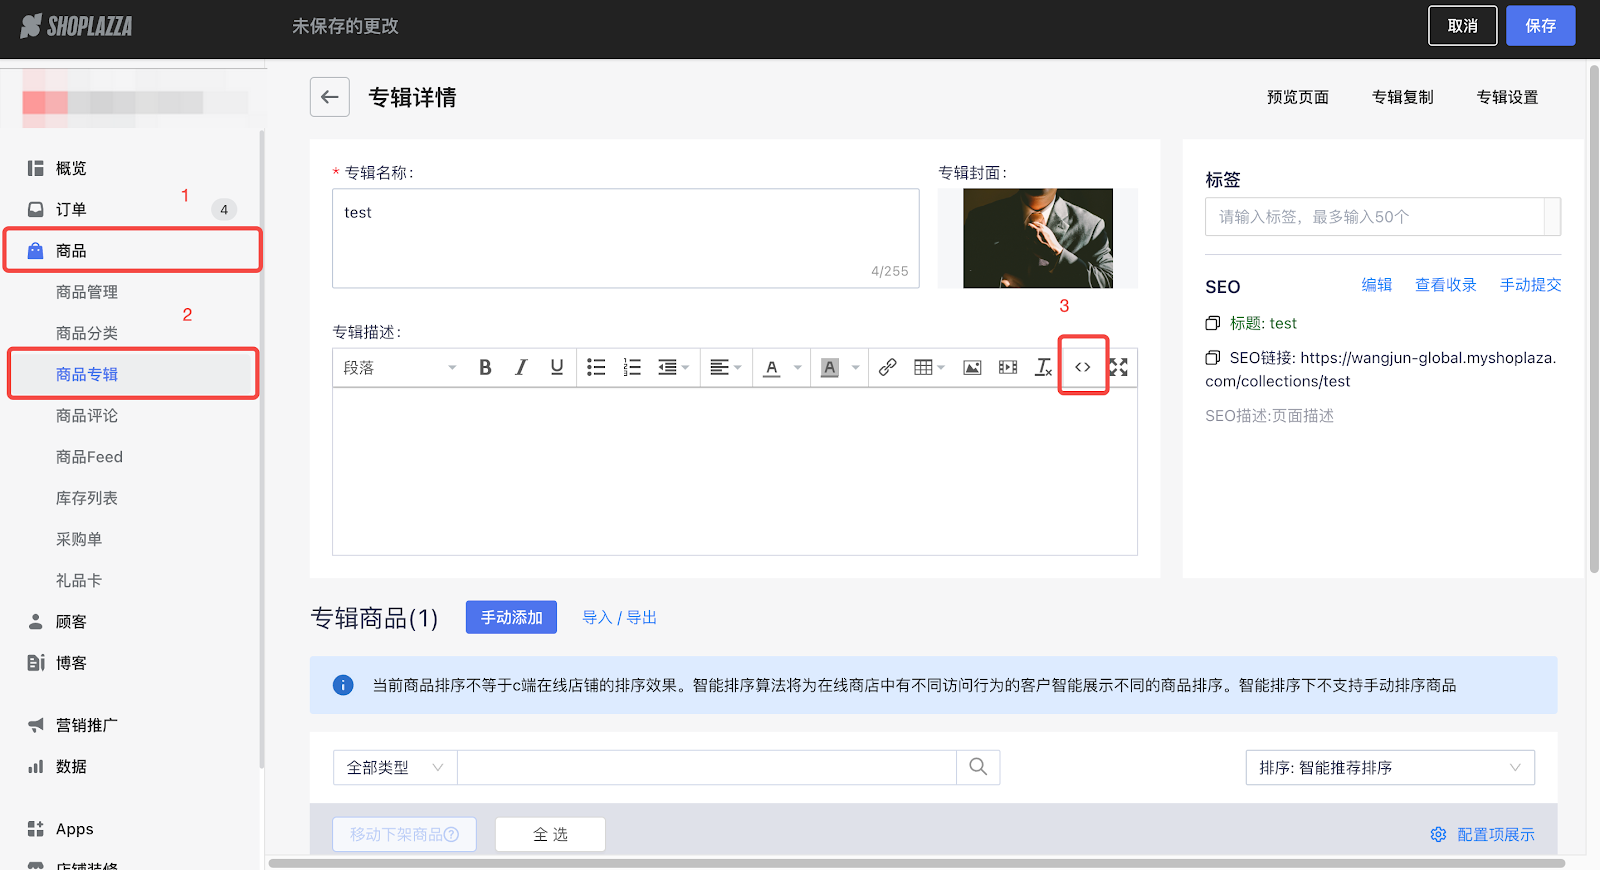The image size is (1600, 870).
Task: Open 配置项展示 display settings
Action: pos(1483,834)
